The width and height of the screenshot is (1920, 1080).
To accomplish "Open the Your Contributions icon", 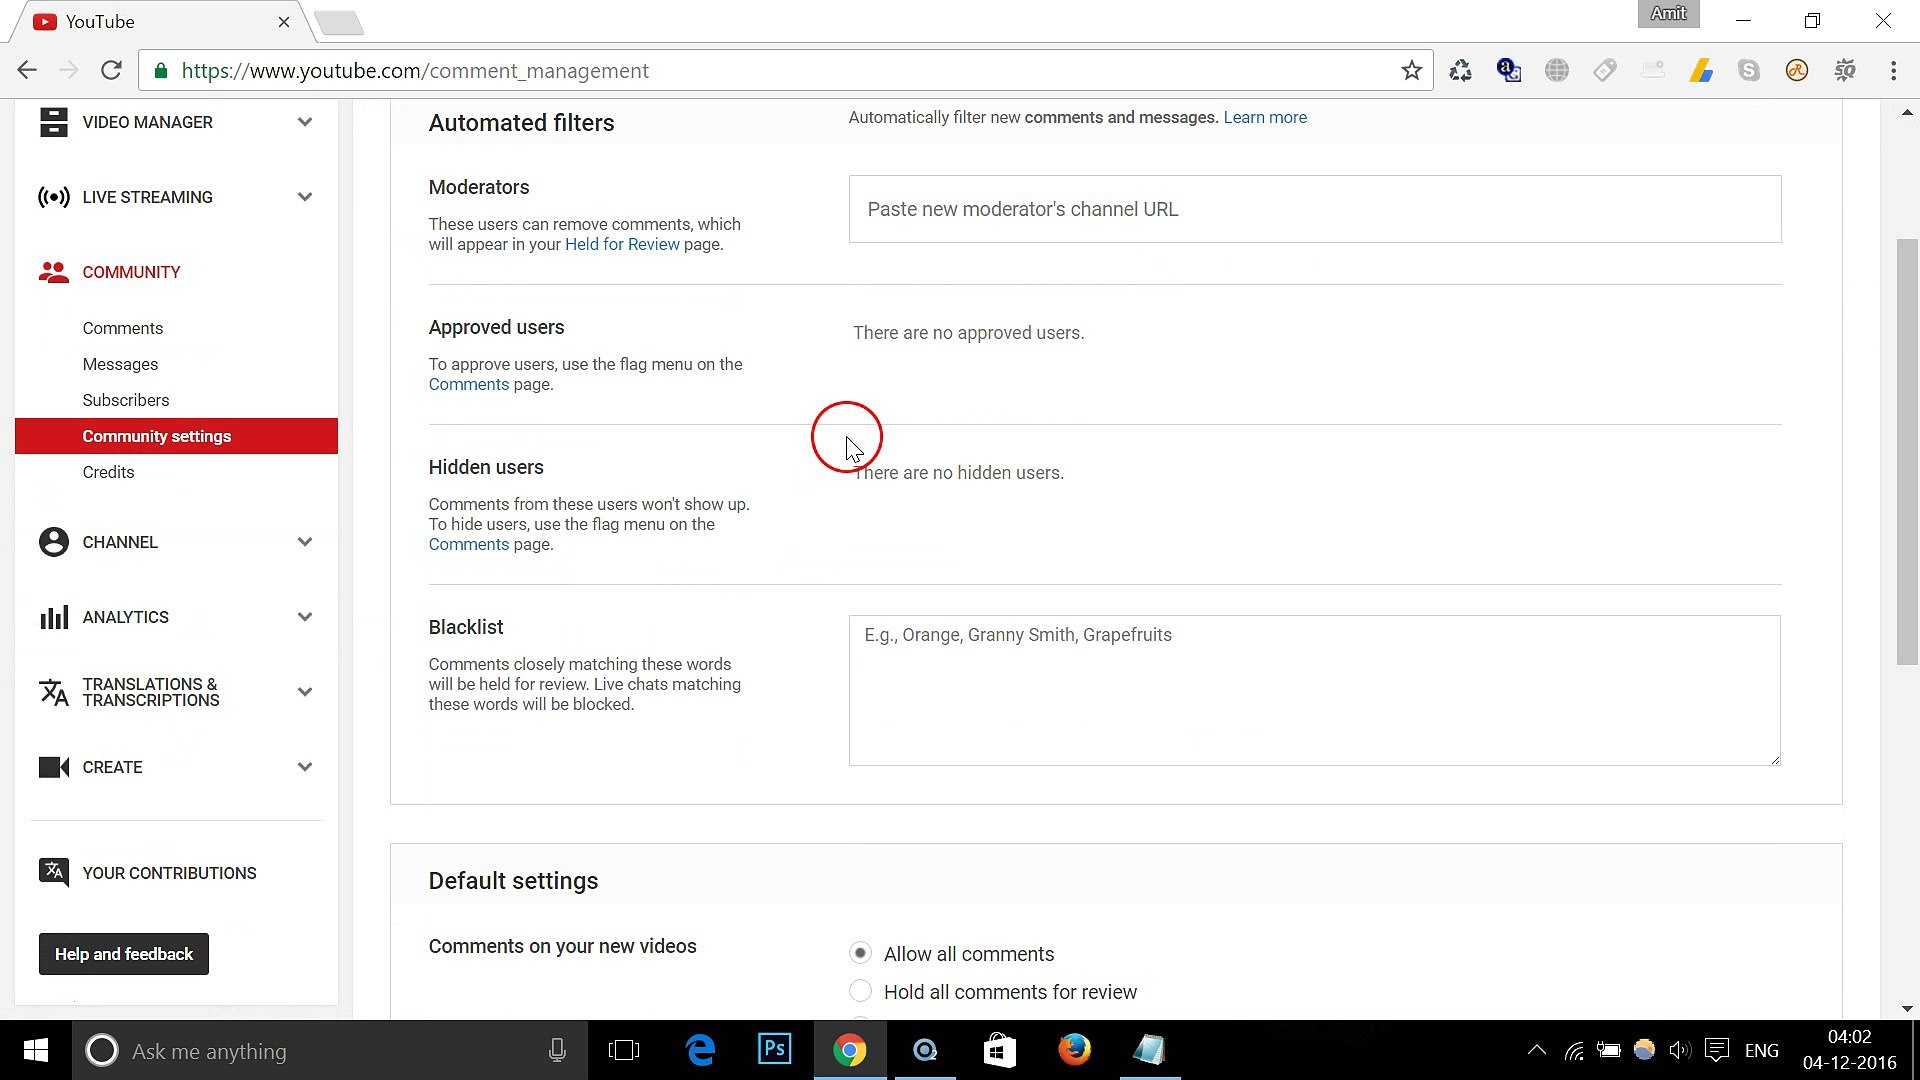I will pos(54,872).
